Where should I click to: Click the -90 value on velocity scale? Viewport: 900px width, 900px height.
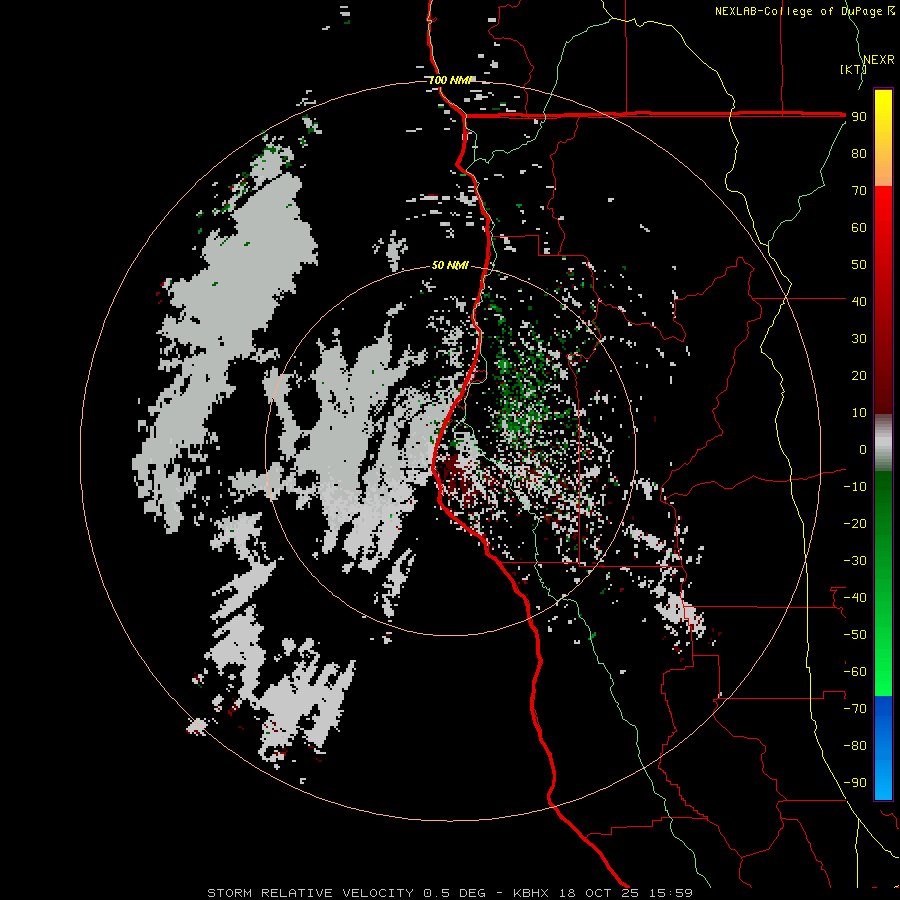click(855, 783)
